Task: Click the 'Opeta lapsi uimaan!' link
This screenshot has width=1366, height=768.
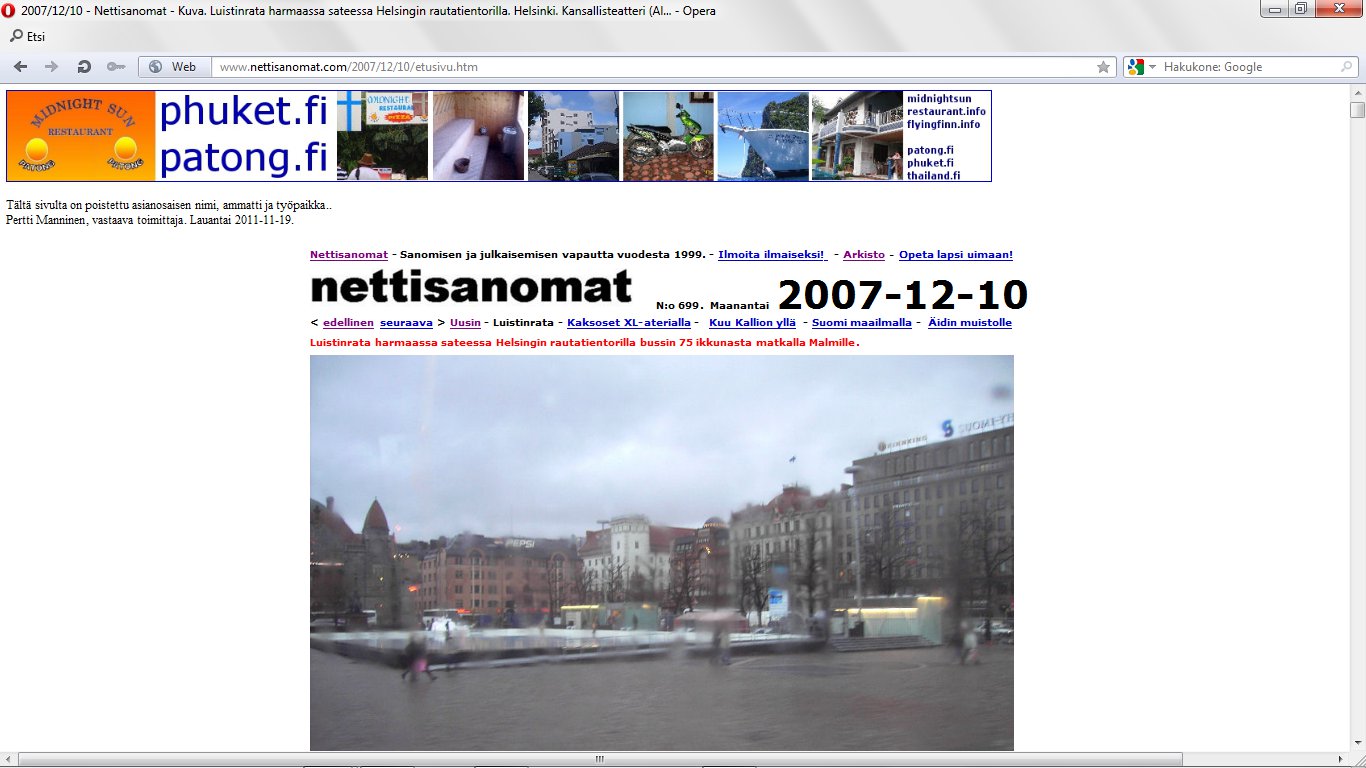Action: (x=955, y=255)
